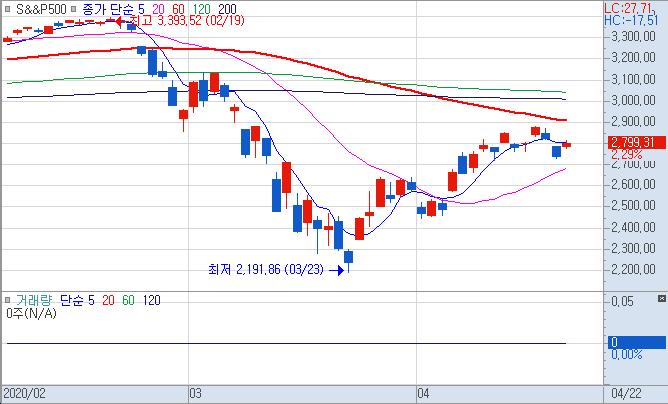Click the 2020/02 date axis label
The height and width of the screenshot is (404, 668).
(x=23, y=393)
